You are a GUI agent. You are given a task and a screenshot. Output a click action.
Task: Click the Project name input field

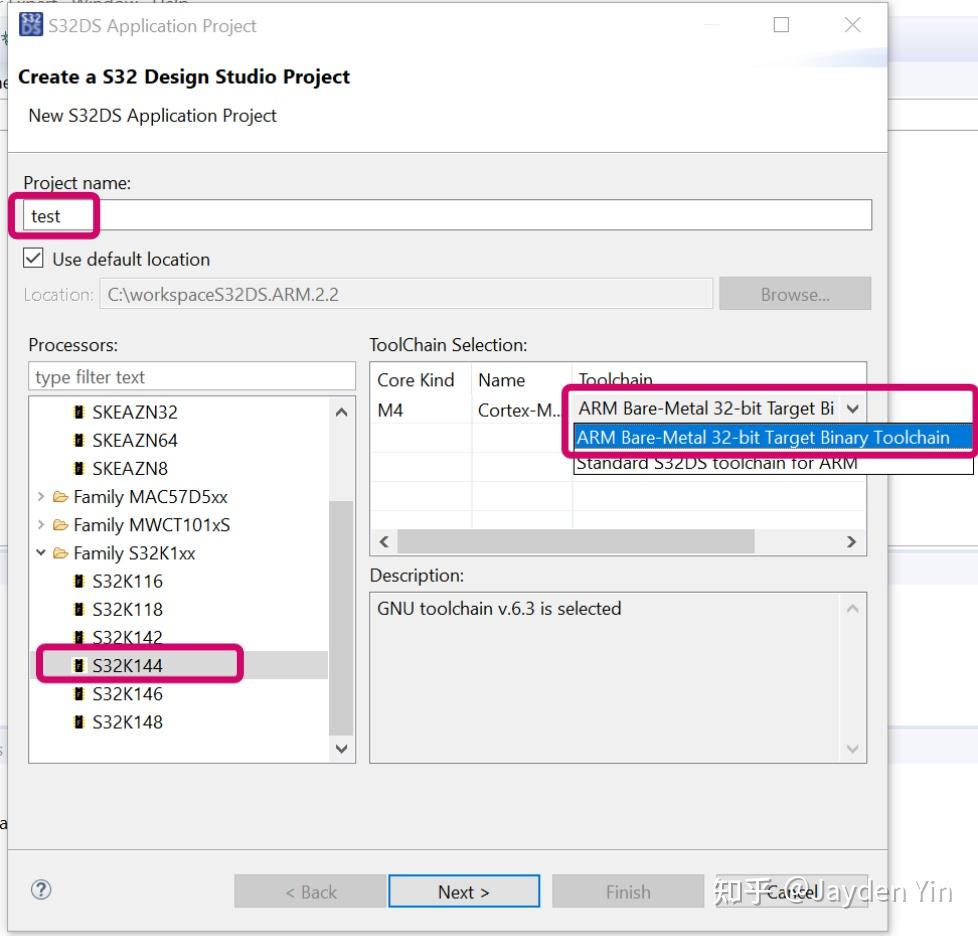(x=447, y=216)
